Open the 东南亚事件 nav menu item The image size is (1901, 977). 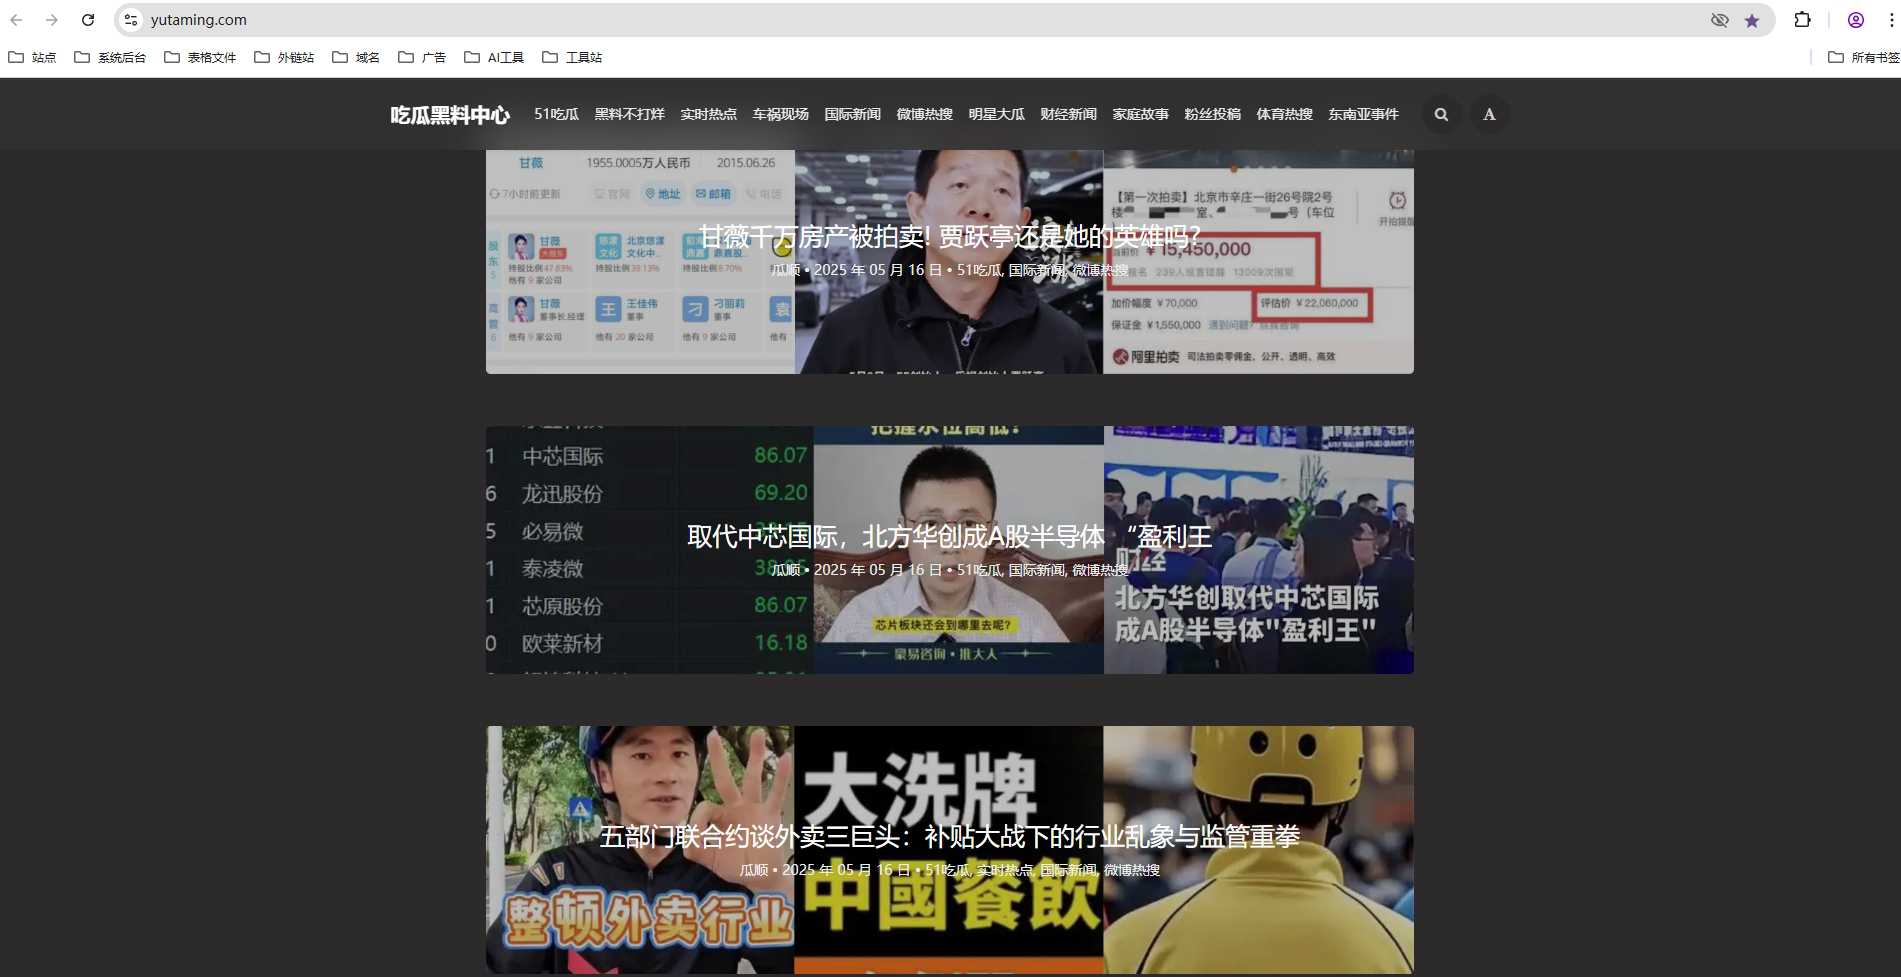click(1363, 114)
